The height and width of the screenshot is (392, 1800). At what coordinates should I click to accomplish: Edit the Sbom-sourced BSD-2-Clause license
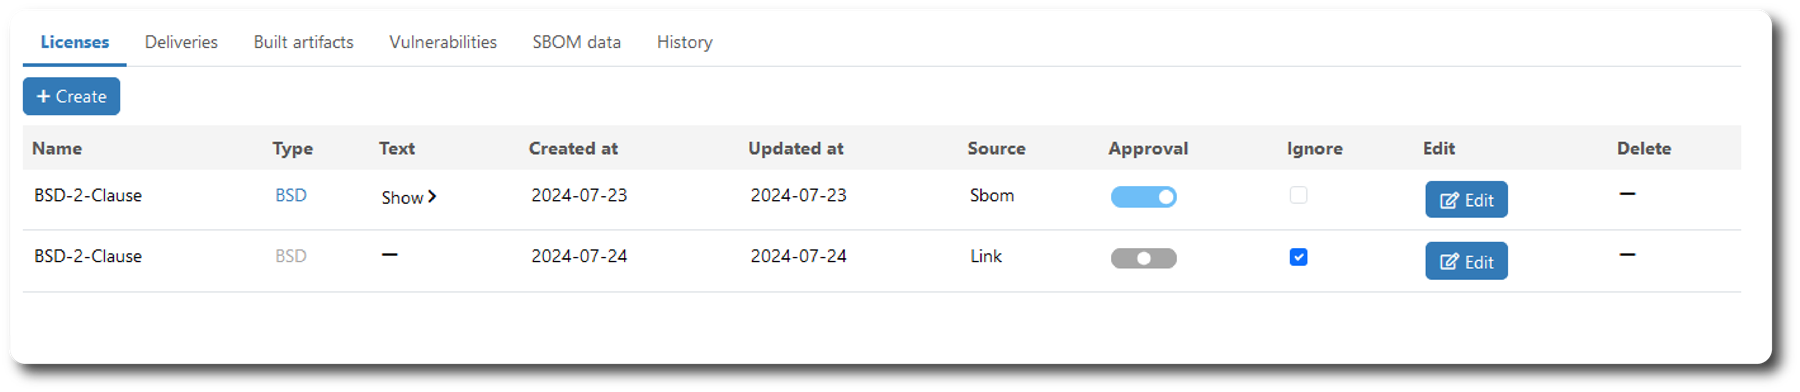coord(1466,200)
